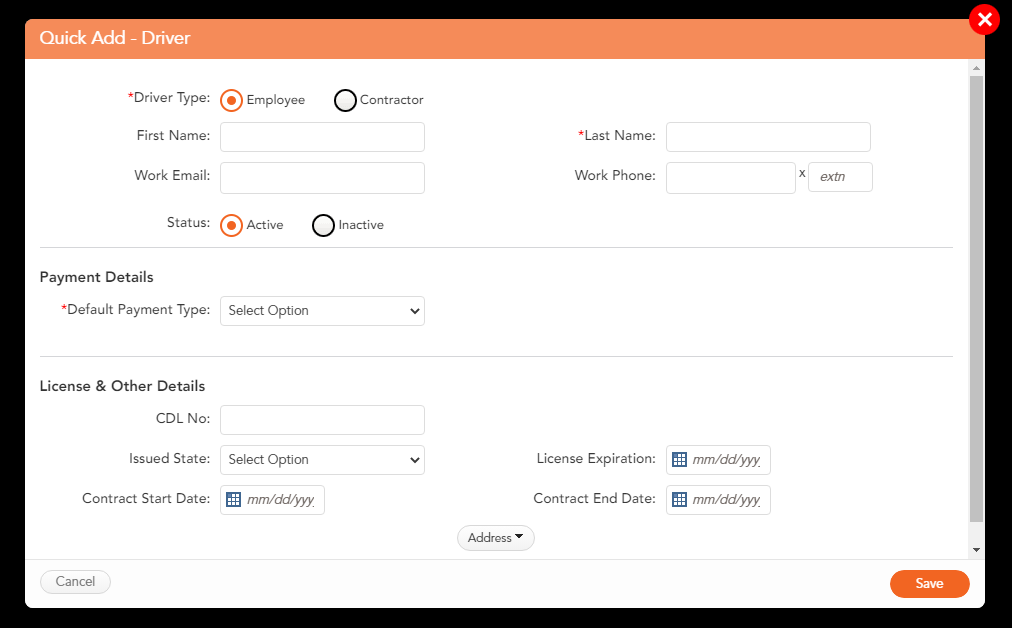Focus the Work Phone number field
Viewport: 1012px width, 628px height.
click(x=731, y=177)
